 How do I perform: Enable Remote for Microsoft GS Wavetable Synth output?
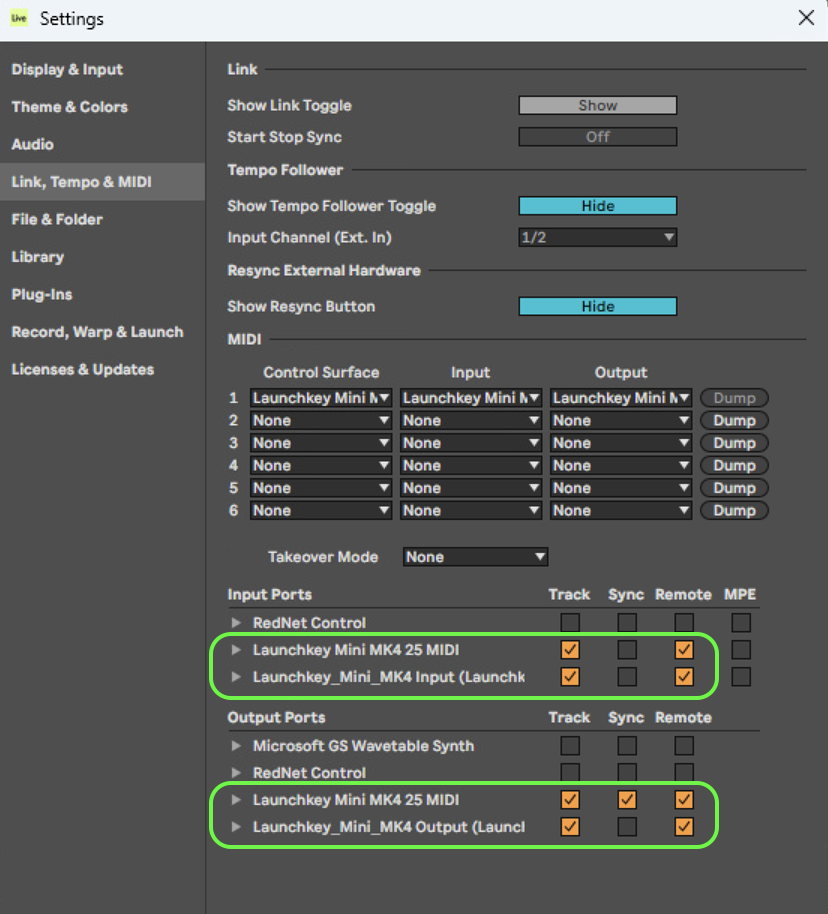tap(684, 746)
